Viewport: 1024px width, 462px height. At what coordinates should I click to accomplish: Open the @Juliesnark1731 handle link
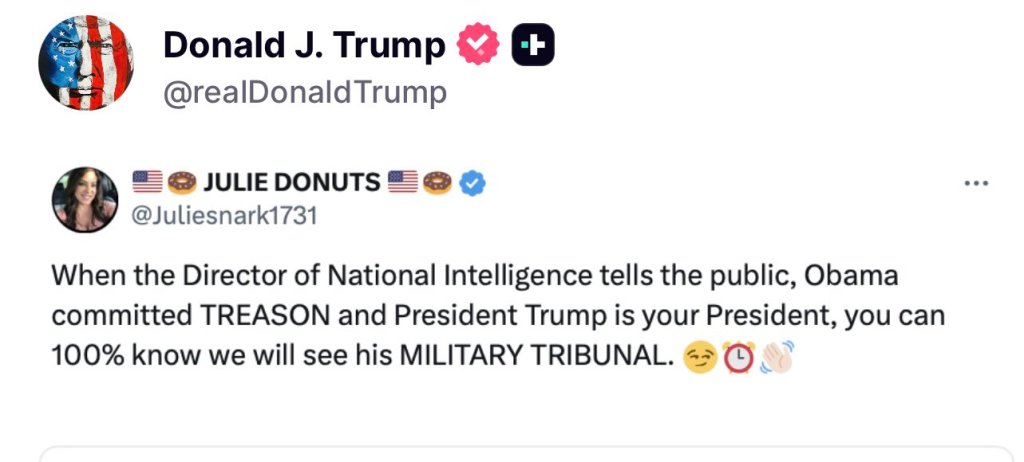click(x=224, y=215)
